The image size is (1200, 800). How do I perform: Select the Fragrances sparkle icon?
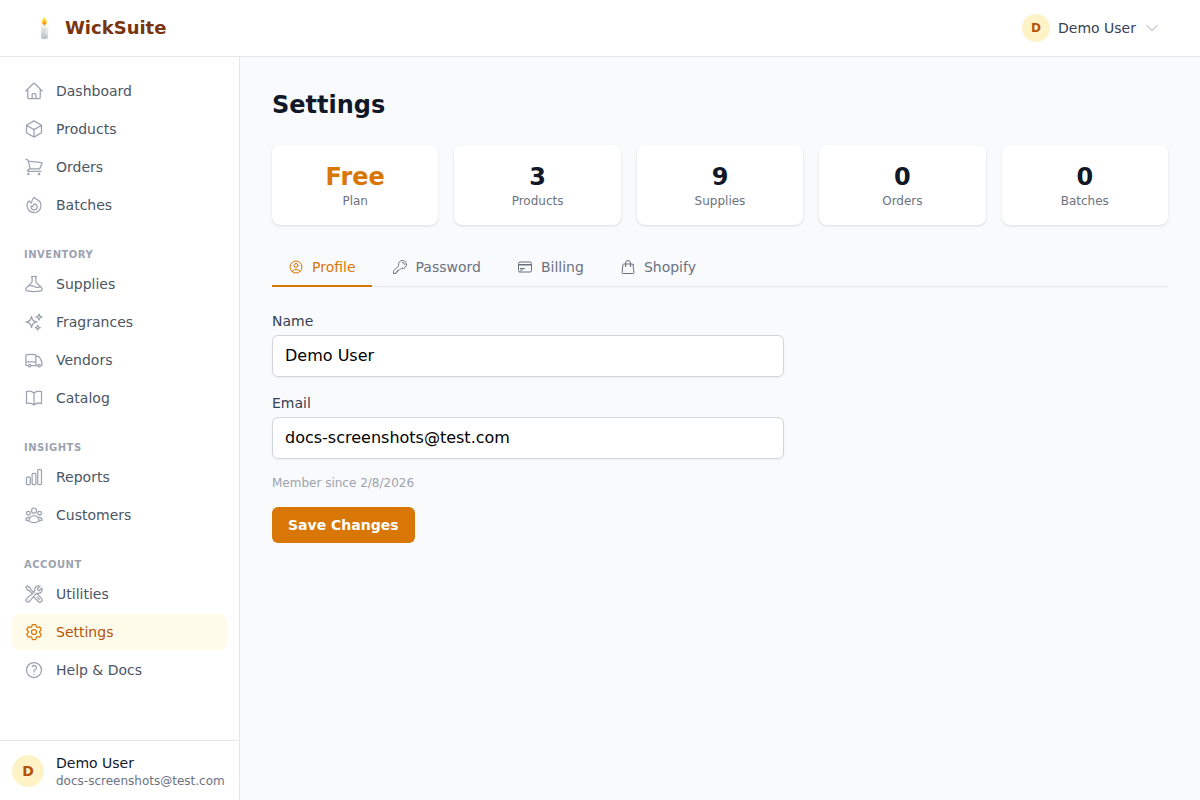coord(33,321)
